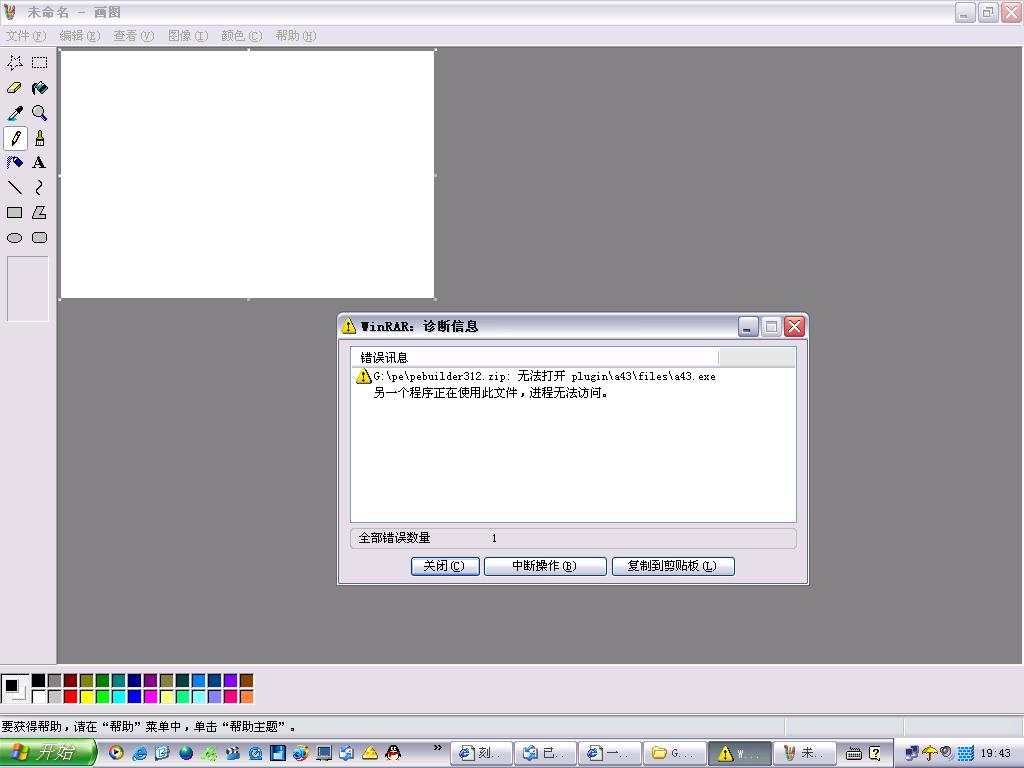
Task: Open the Windows 开始 start button
Action: click(48, 753)
